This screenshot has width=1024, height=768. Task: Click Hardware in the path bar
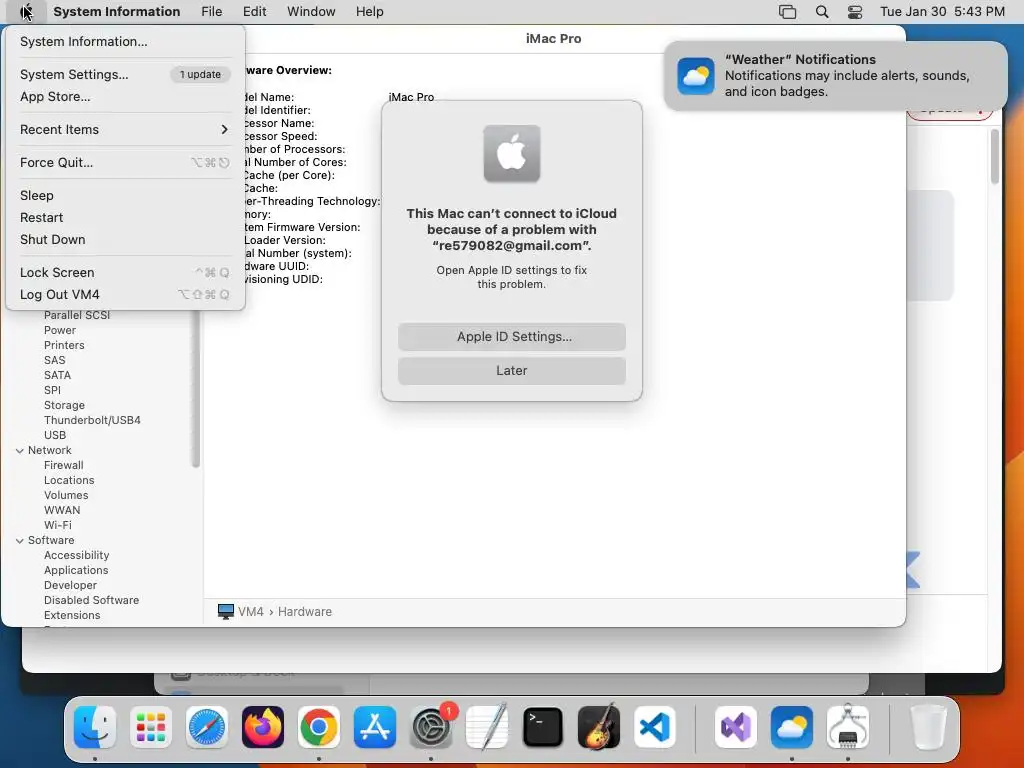pos(305,612)
